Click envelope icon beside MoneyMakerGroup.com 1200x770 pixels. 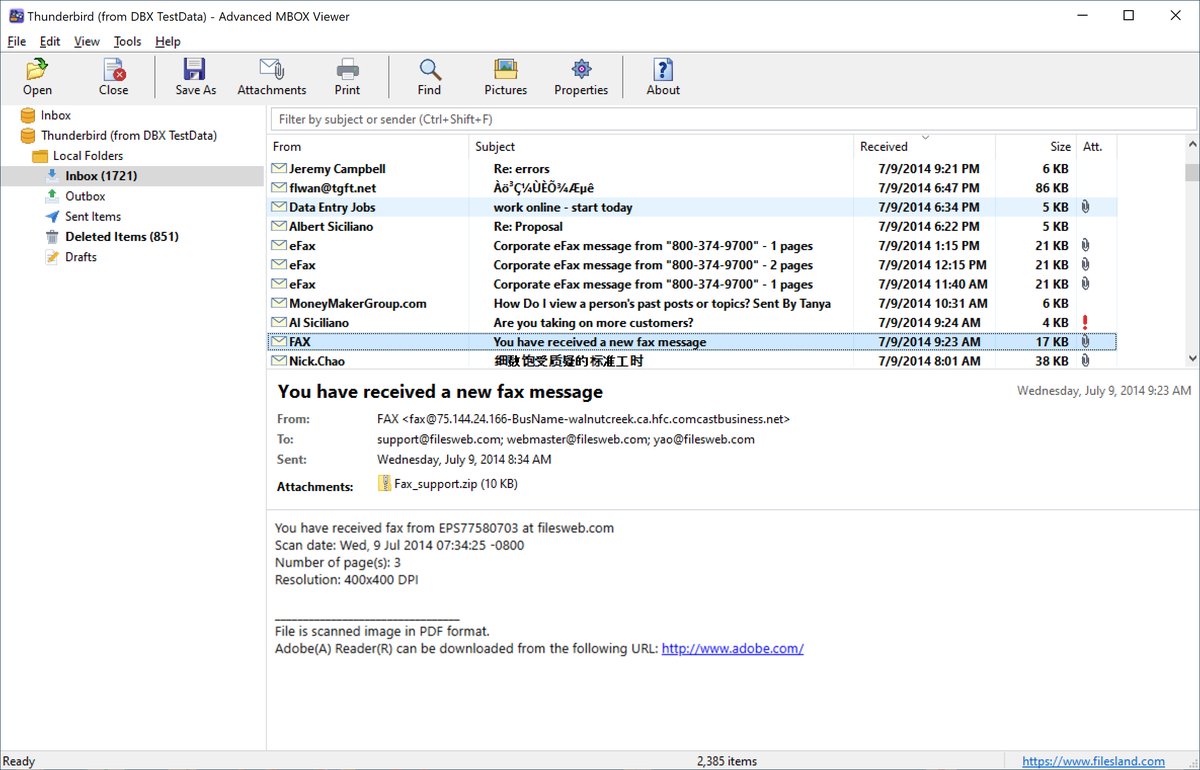279,303
